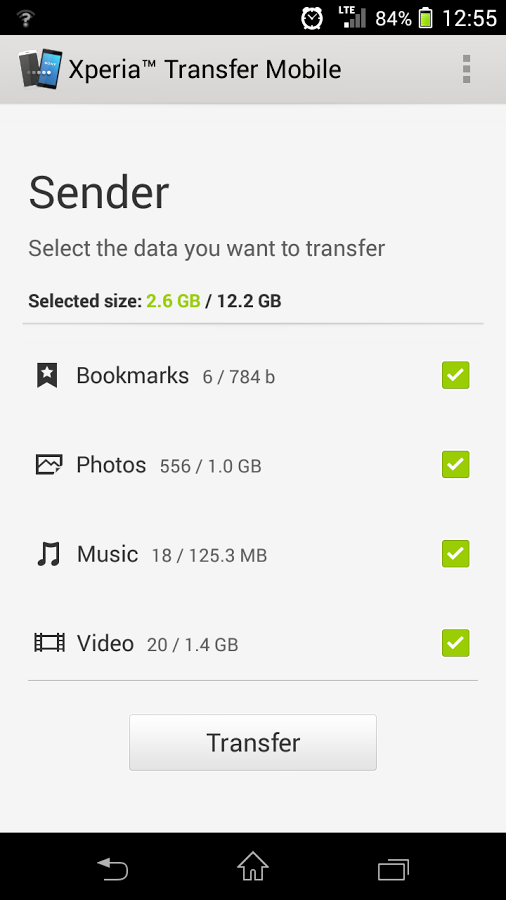The image size is (506, 900).
Task: Tap the Photos picture icon
Action: coord(48,464)
